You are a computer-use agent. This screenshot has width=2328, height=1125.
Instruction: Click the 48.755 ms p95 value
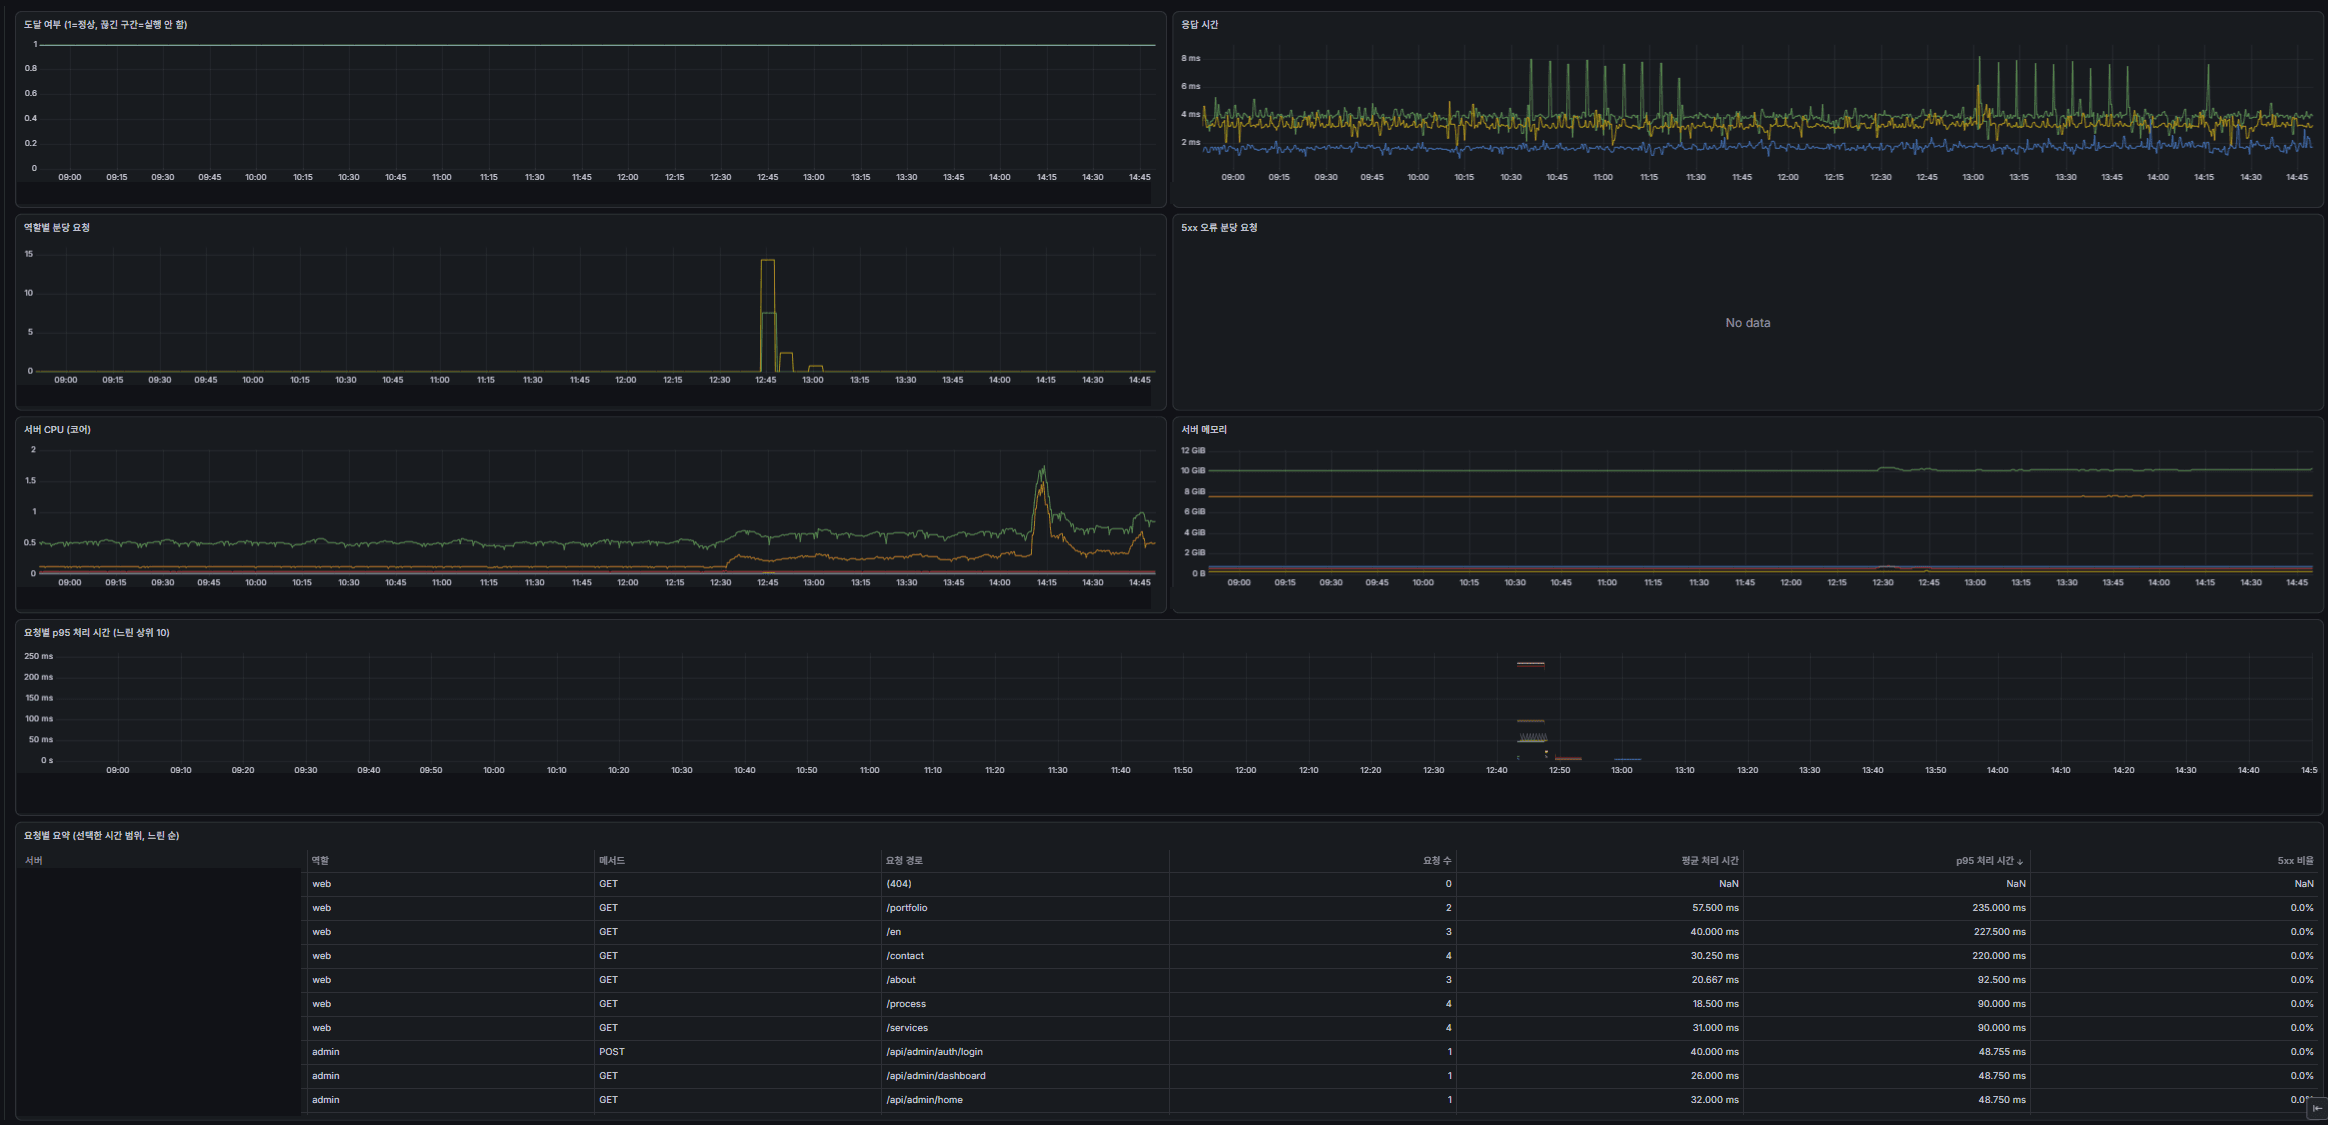[x=2002, y=1052]
